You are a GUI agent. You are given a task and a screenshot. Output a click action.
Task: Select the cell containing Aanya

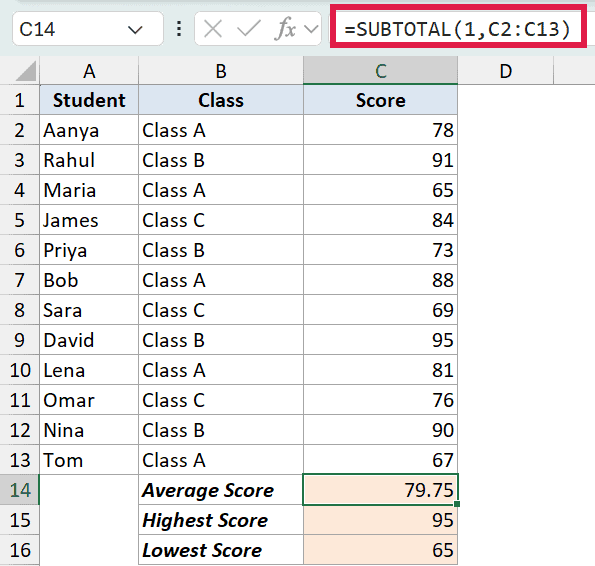[89, 130]
